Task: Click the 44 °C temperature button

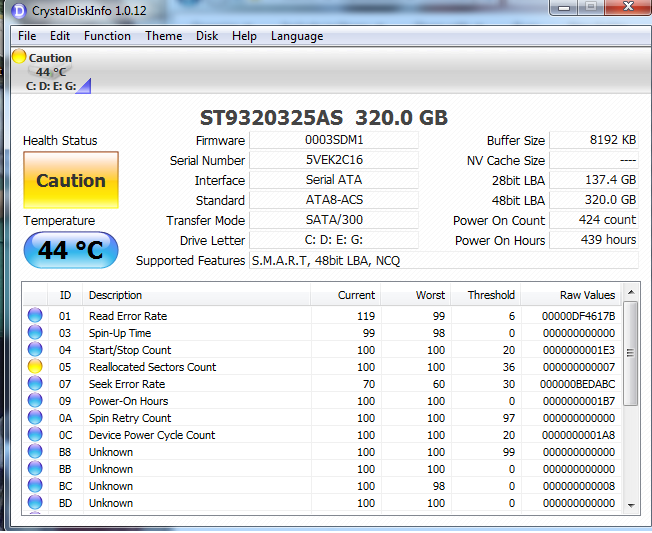Action: point(71,250)
